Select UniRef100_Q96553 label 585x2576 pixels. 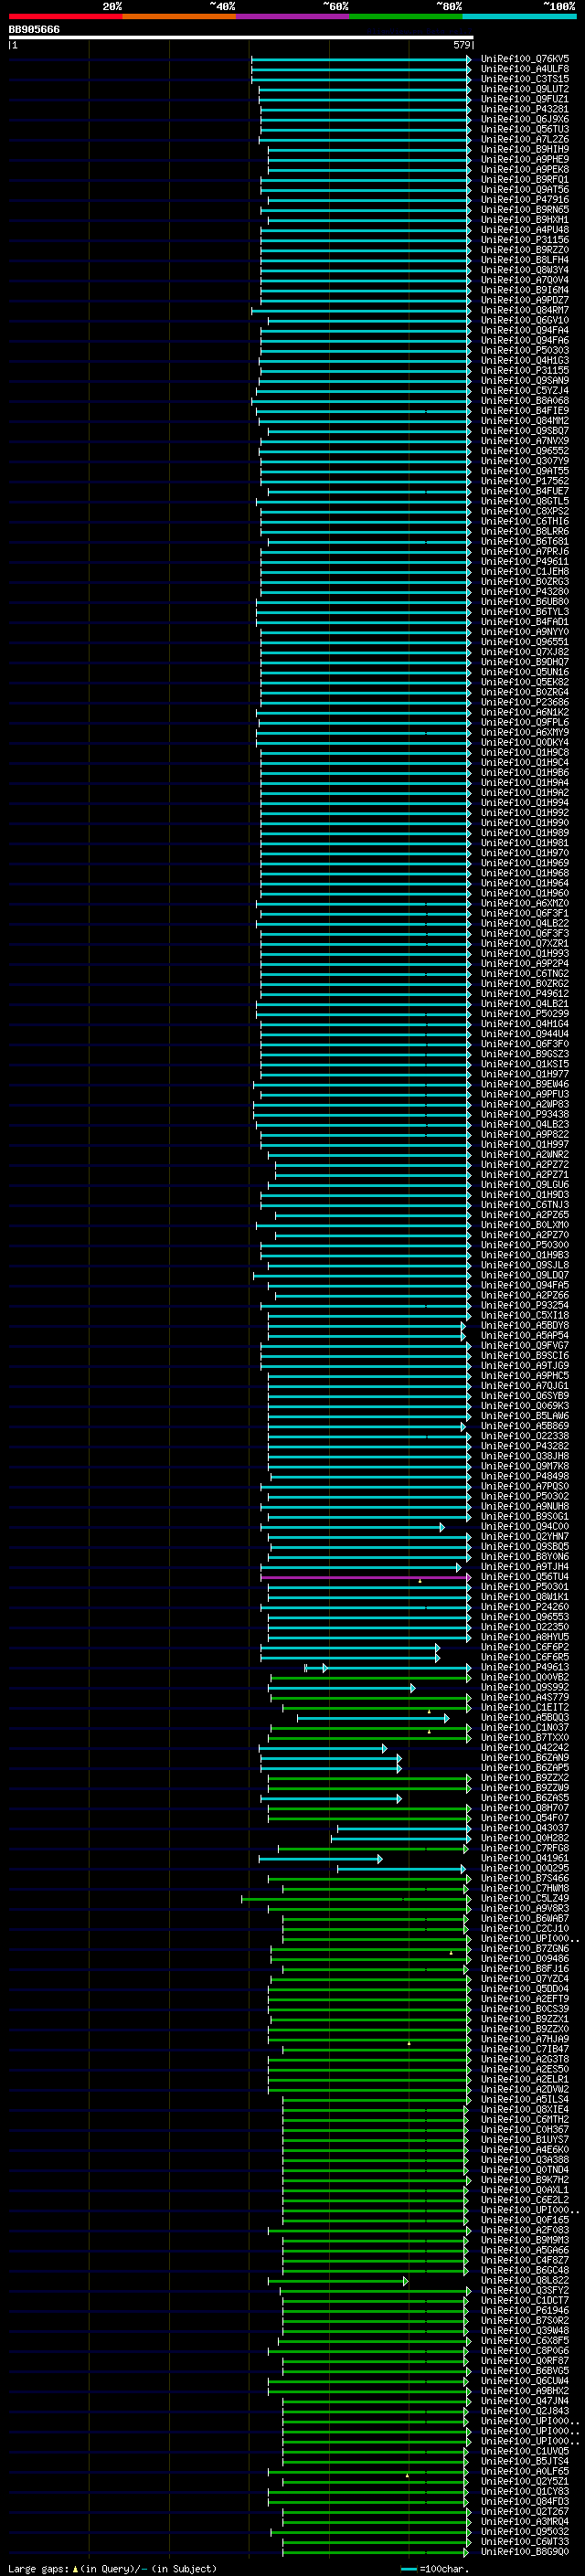coord(525,1617)
